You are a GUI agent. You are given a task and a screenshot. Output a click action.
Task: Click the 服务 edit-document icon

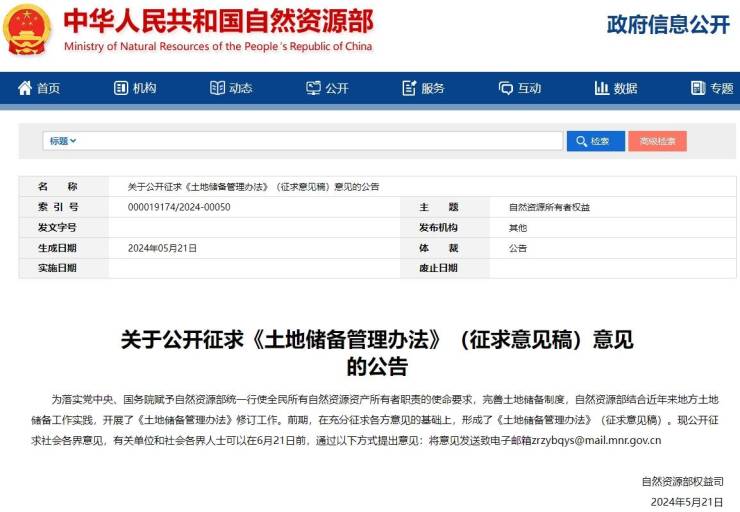click(409, 88)
